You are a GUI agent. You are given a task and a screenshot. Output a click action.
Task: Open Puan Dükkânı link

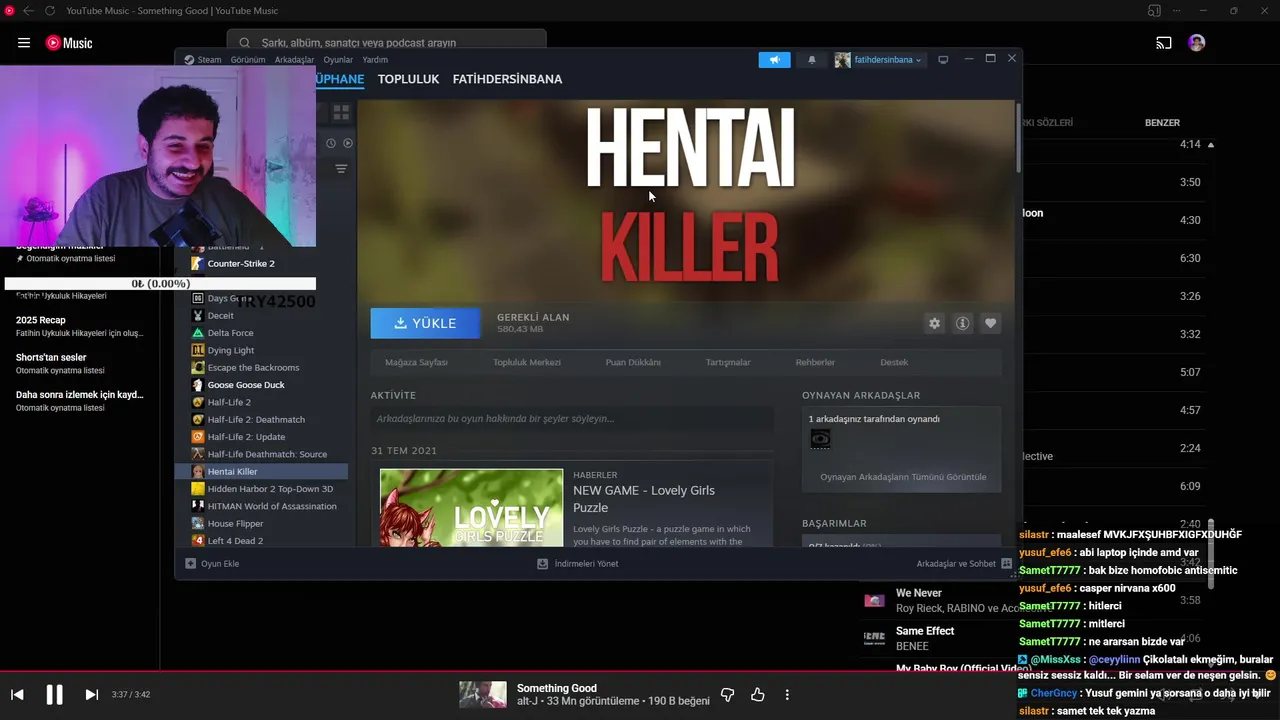point(633,362)
